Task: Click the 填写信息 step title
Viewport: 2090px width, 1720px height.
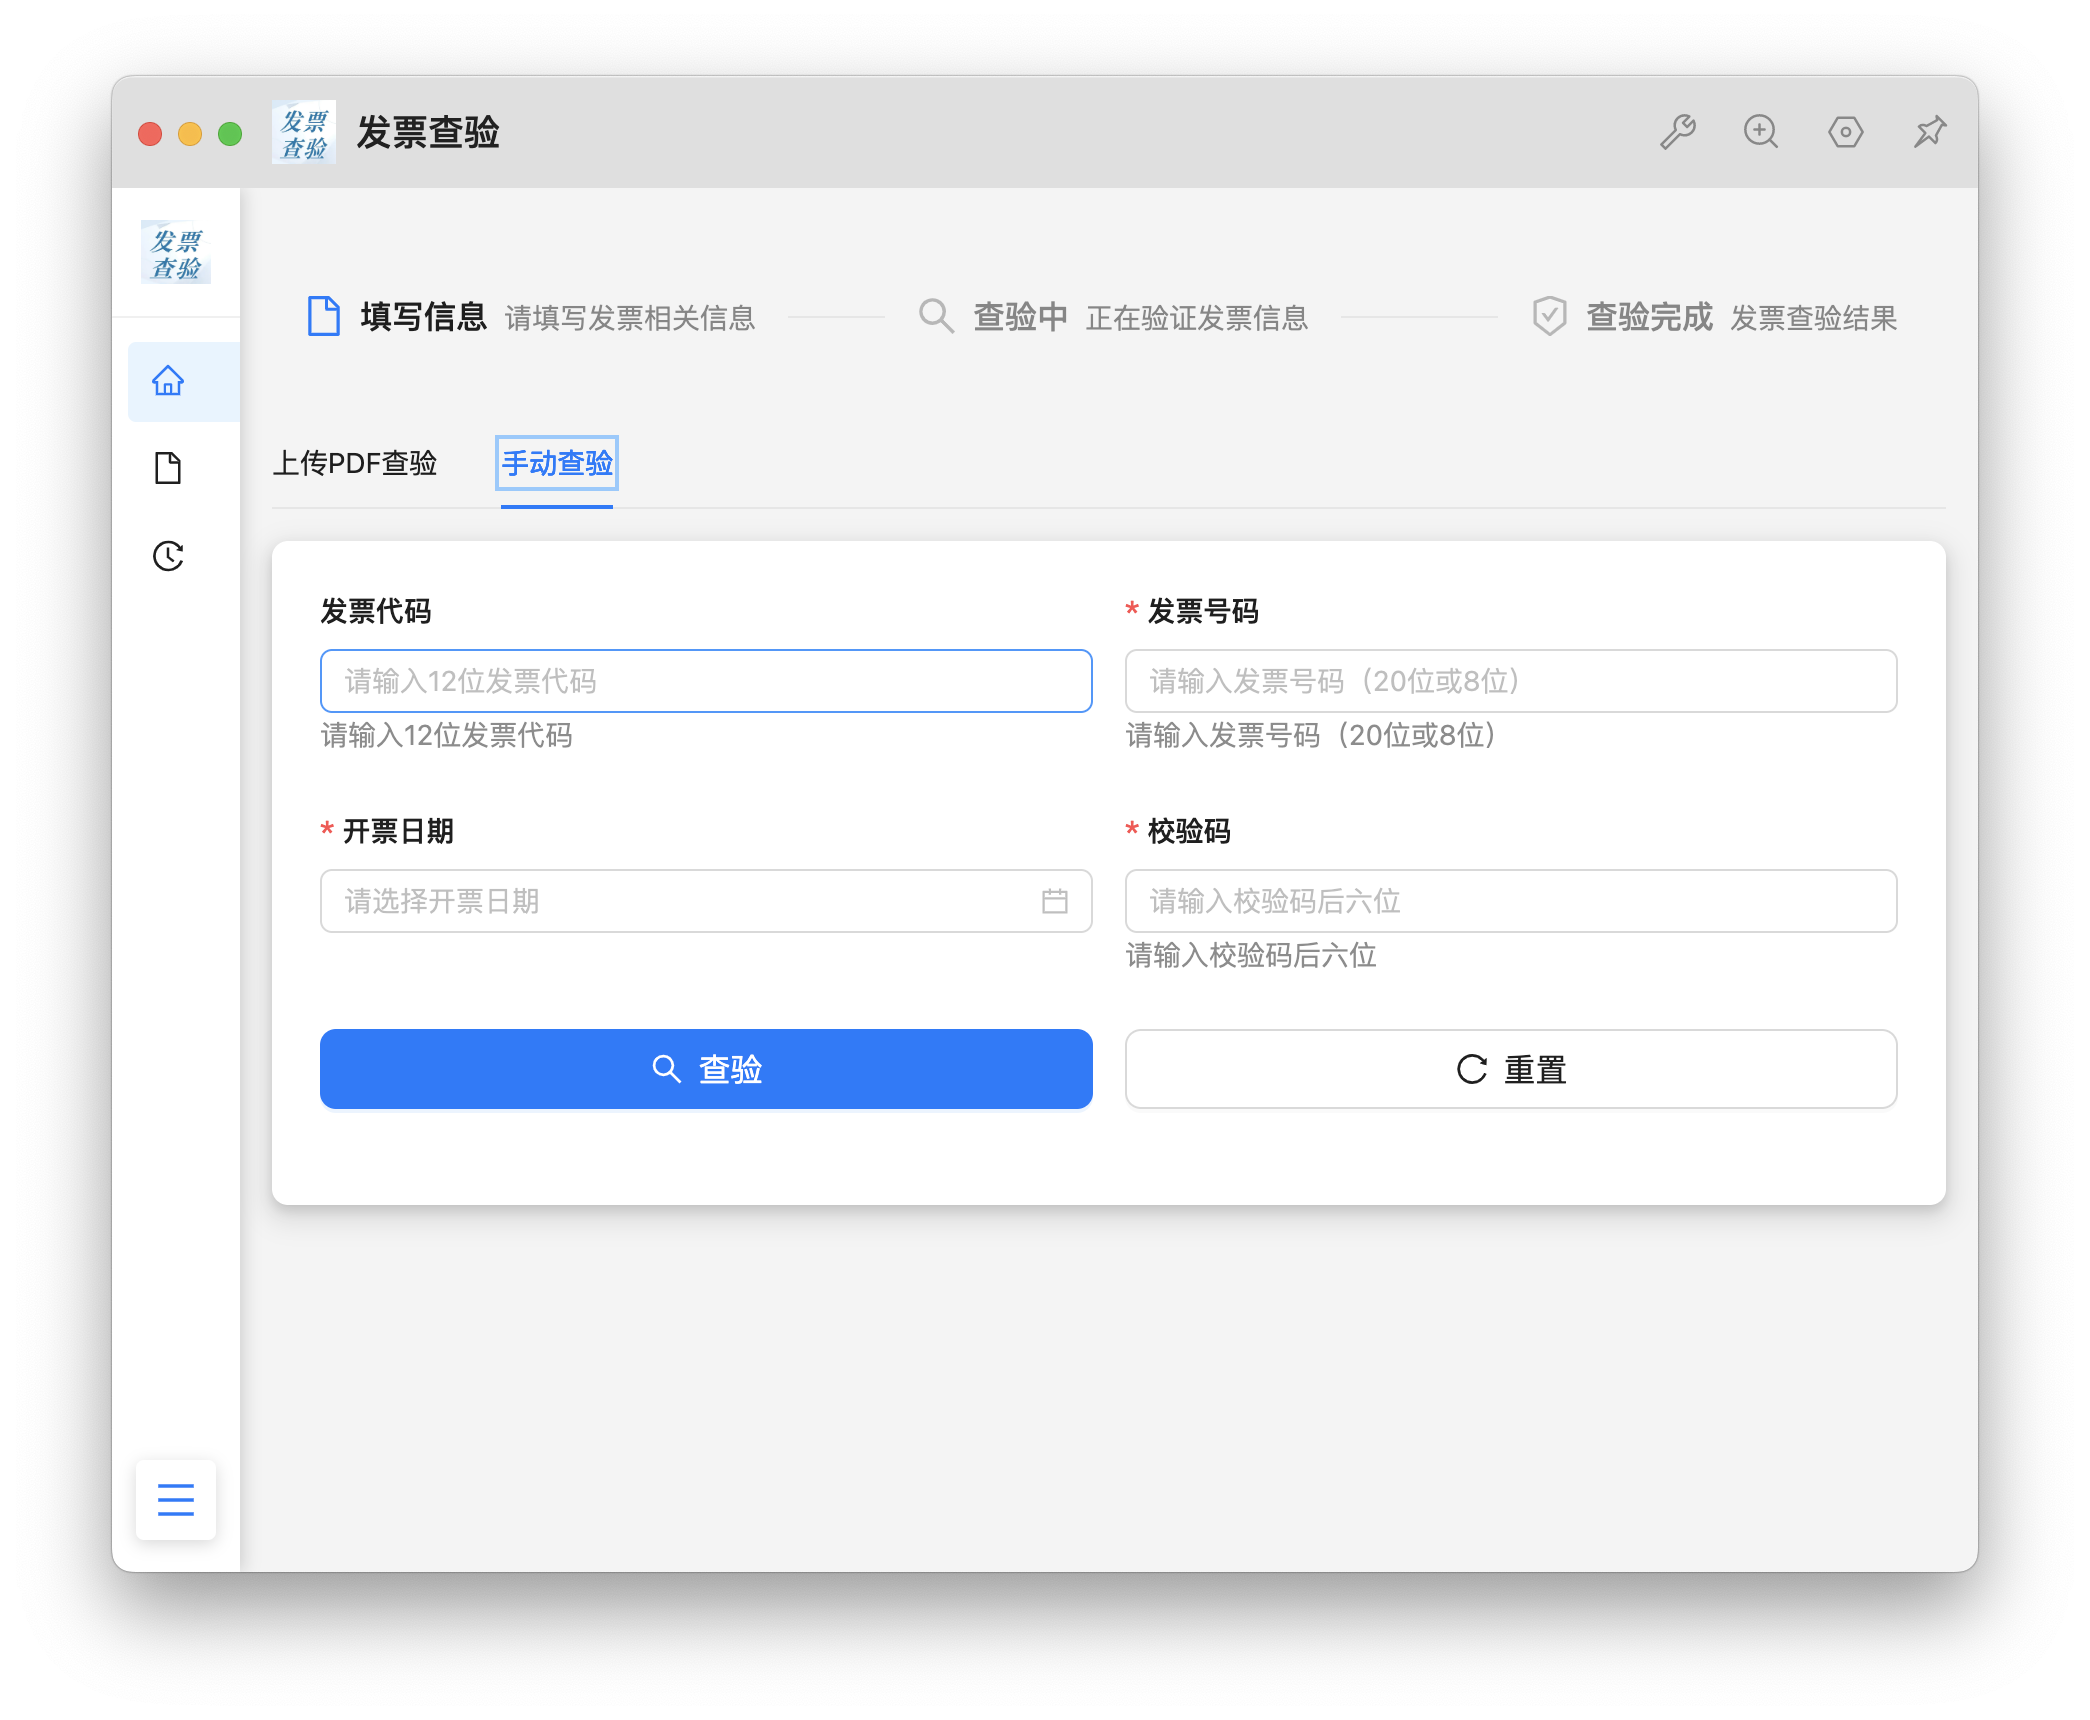Action: pyautogui.click(x=423, y=317)
